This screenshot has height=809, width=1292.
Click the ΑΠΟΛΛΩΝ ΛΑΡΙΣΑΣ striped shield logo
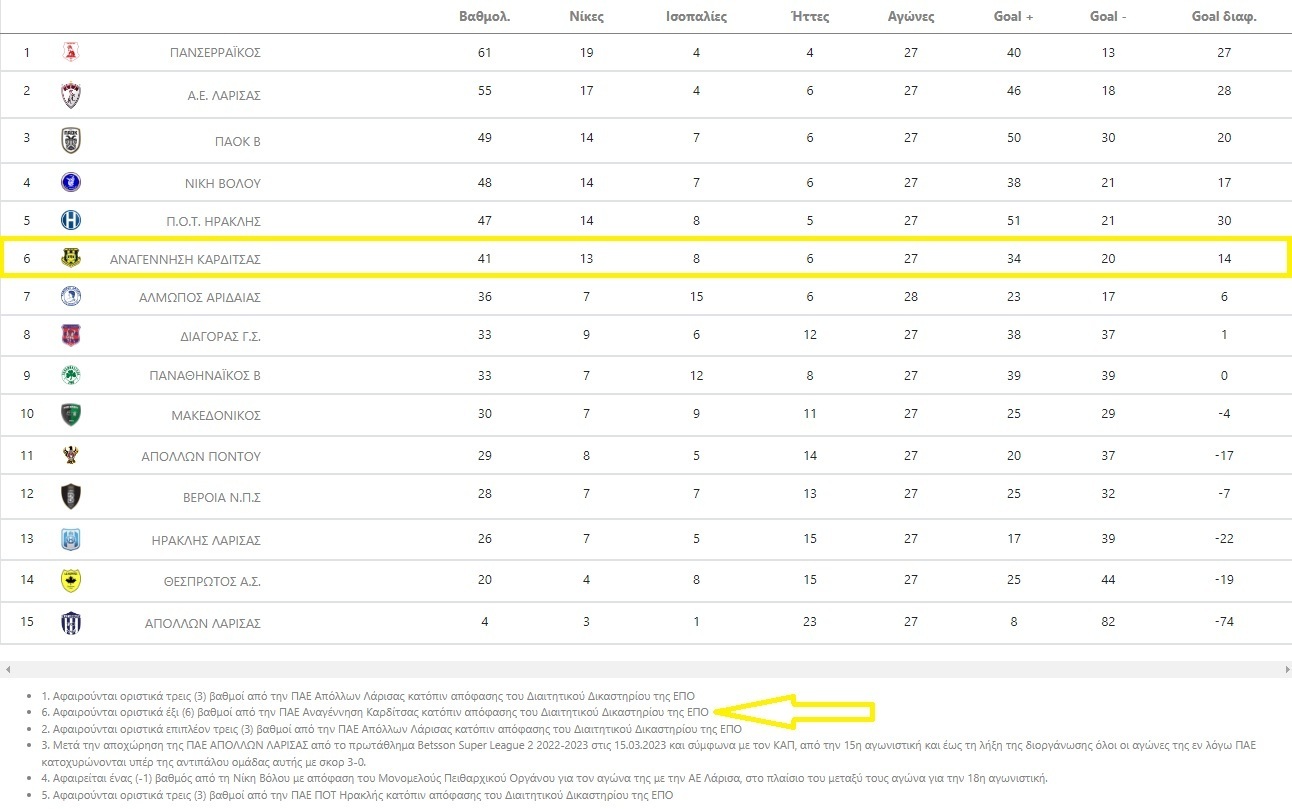coord(71,622)
